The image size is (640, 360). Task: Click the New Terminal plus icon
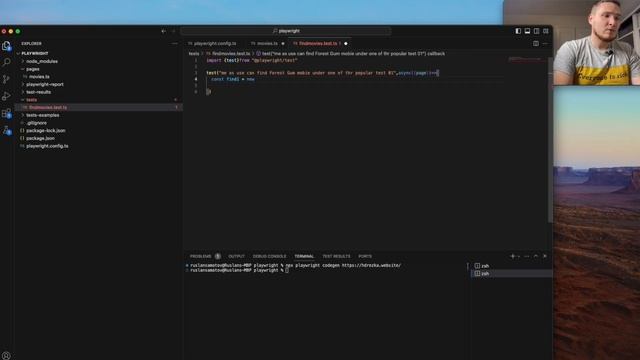[513, 256]
